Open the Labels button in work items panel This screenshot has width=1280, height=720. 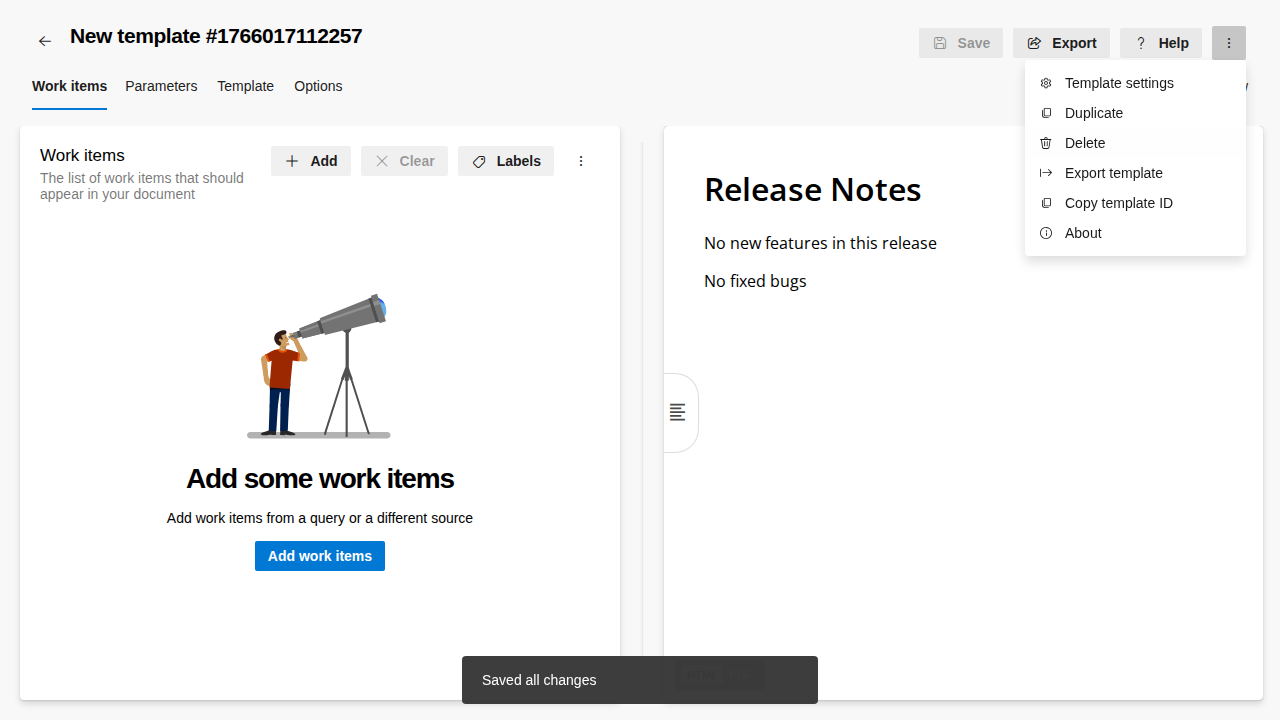[506, 161]
